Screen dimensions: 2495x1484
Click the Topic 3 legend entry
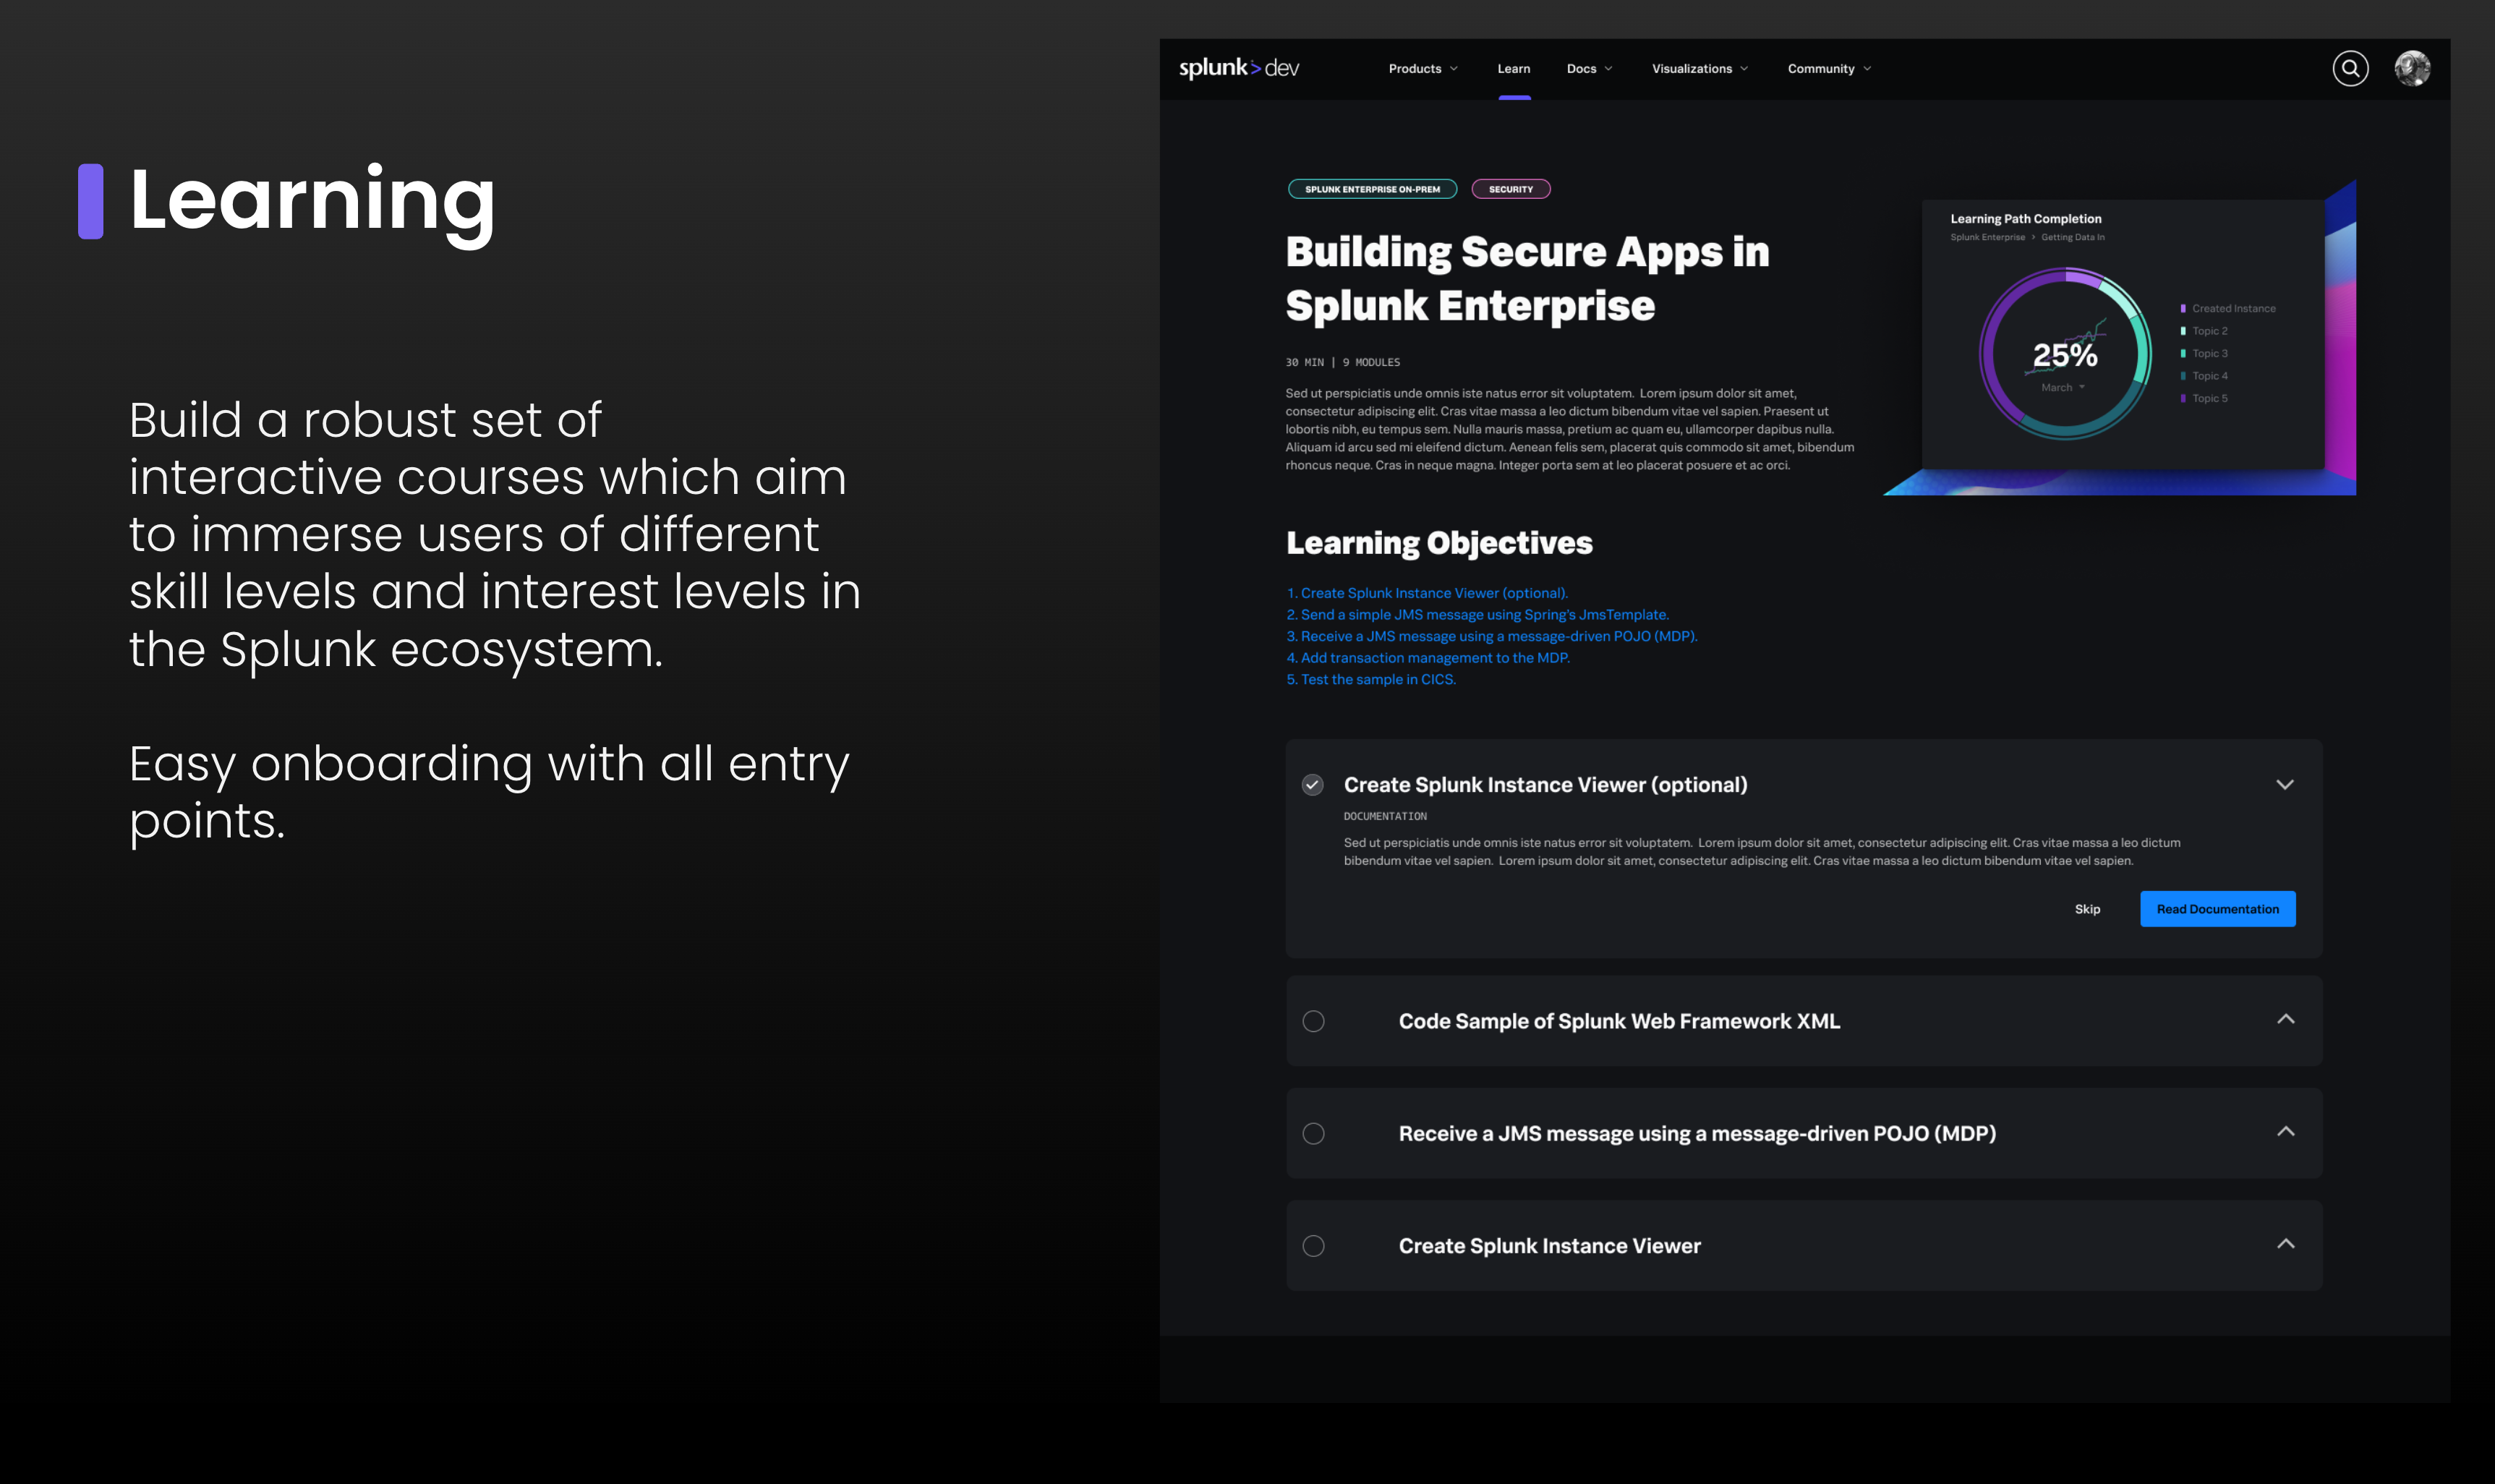(x=2204, y=354)
